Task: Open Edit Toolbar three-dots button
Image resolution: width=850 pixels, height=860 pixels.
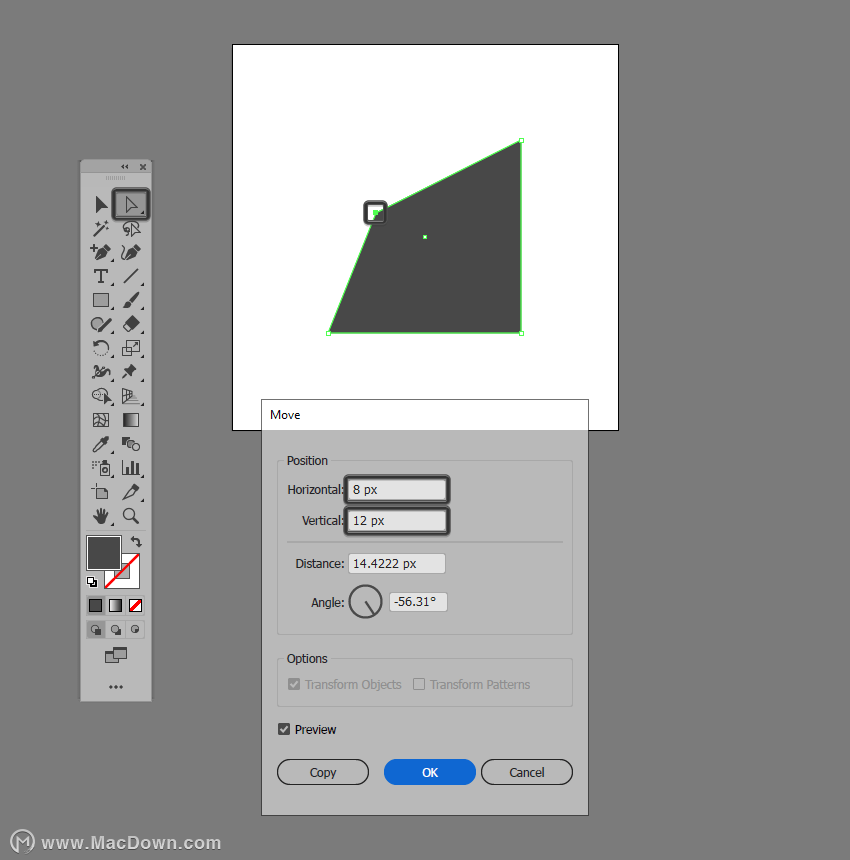Action: 116,687
